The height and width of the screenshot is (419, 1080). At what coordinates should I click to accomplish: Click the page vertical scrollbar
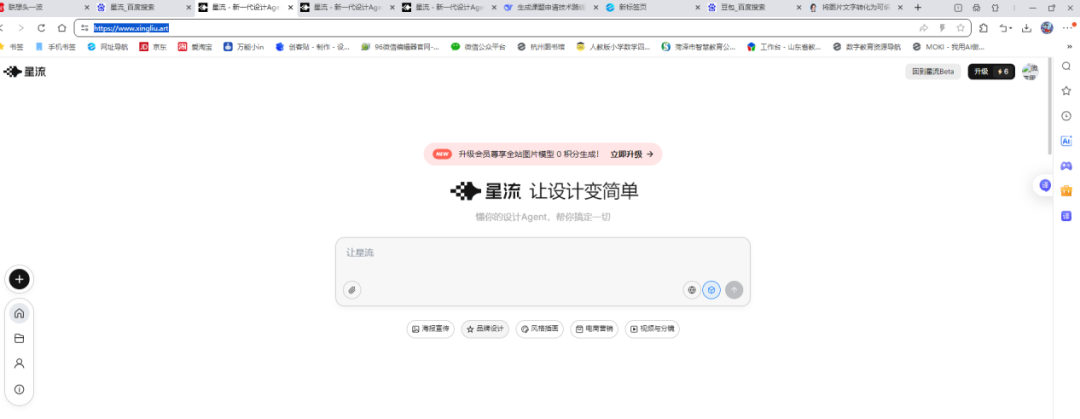1050,106
